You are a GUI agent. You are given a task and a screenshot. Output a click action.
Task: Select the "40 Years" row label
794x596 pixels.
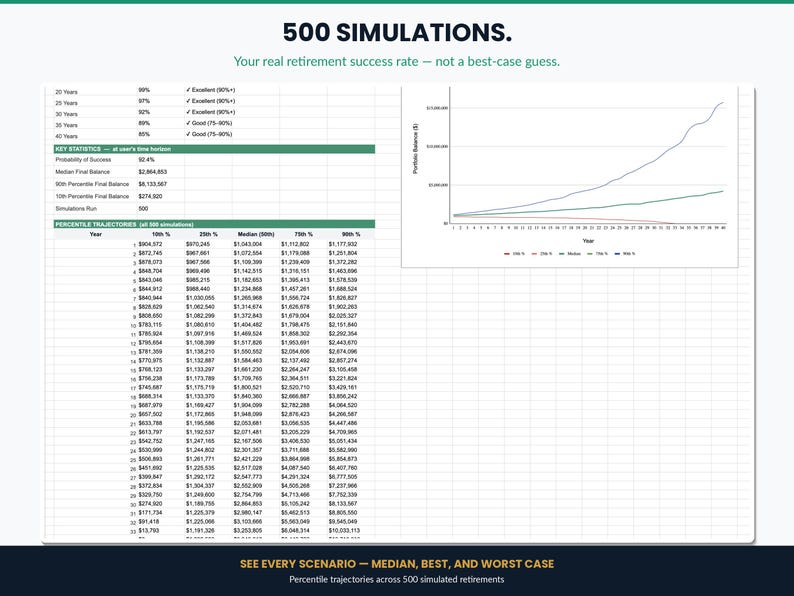66,136
